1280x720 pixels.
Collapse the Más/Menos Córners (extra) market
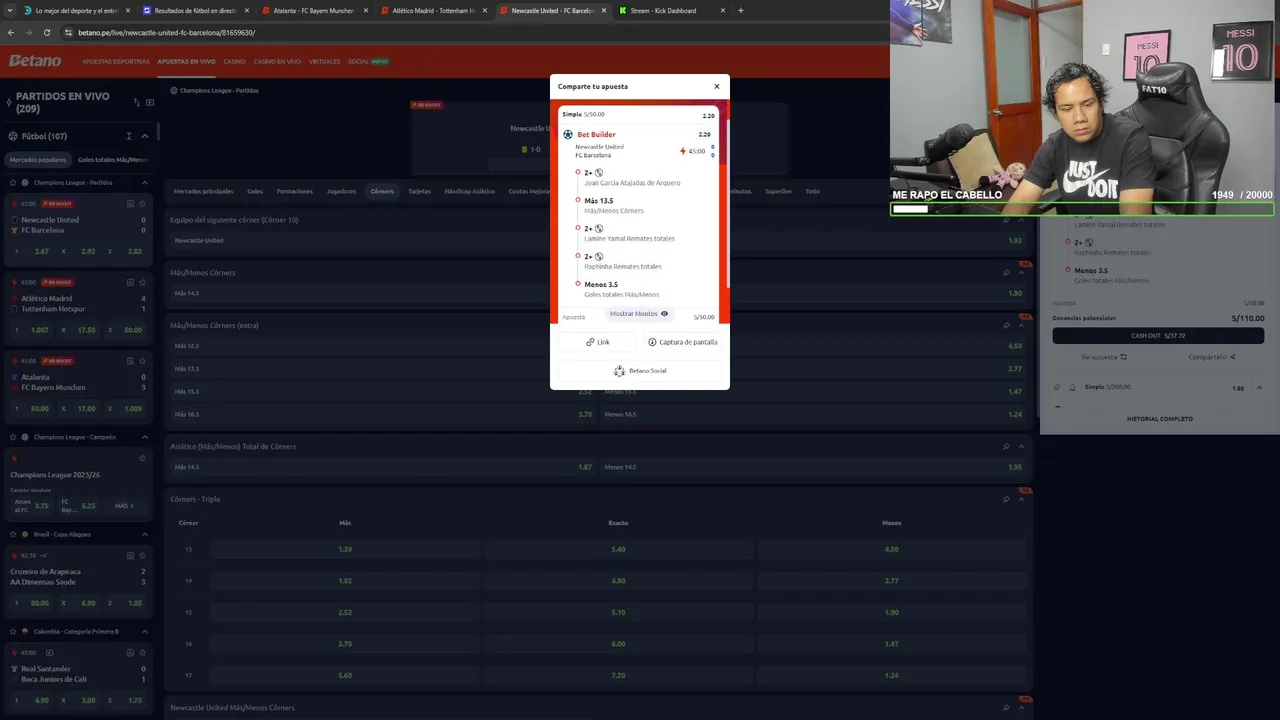point(1021,325)
